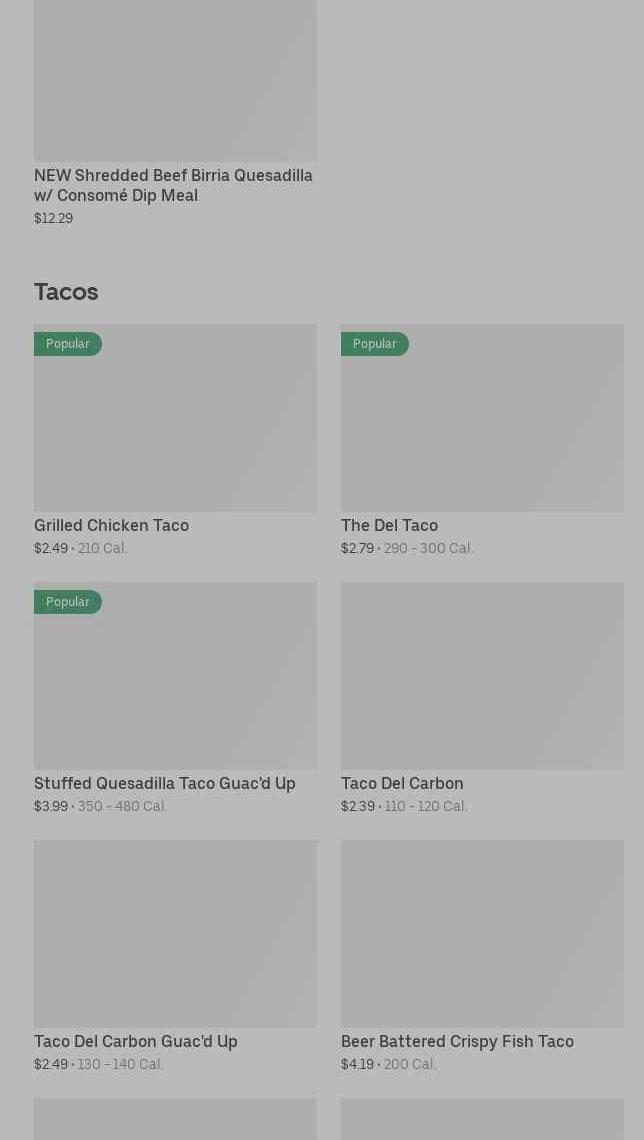This screenshot has width=644, height=1140.
Task: Click Popular badge on Grilled Chicken Taco
Action: click(x=68, y=344)
